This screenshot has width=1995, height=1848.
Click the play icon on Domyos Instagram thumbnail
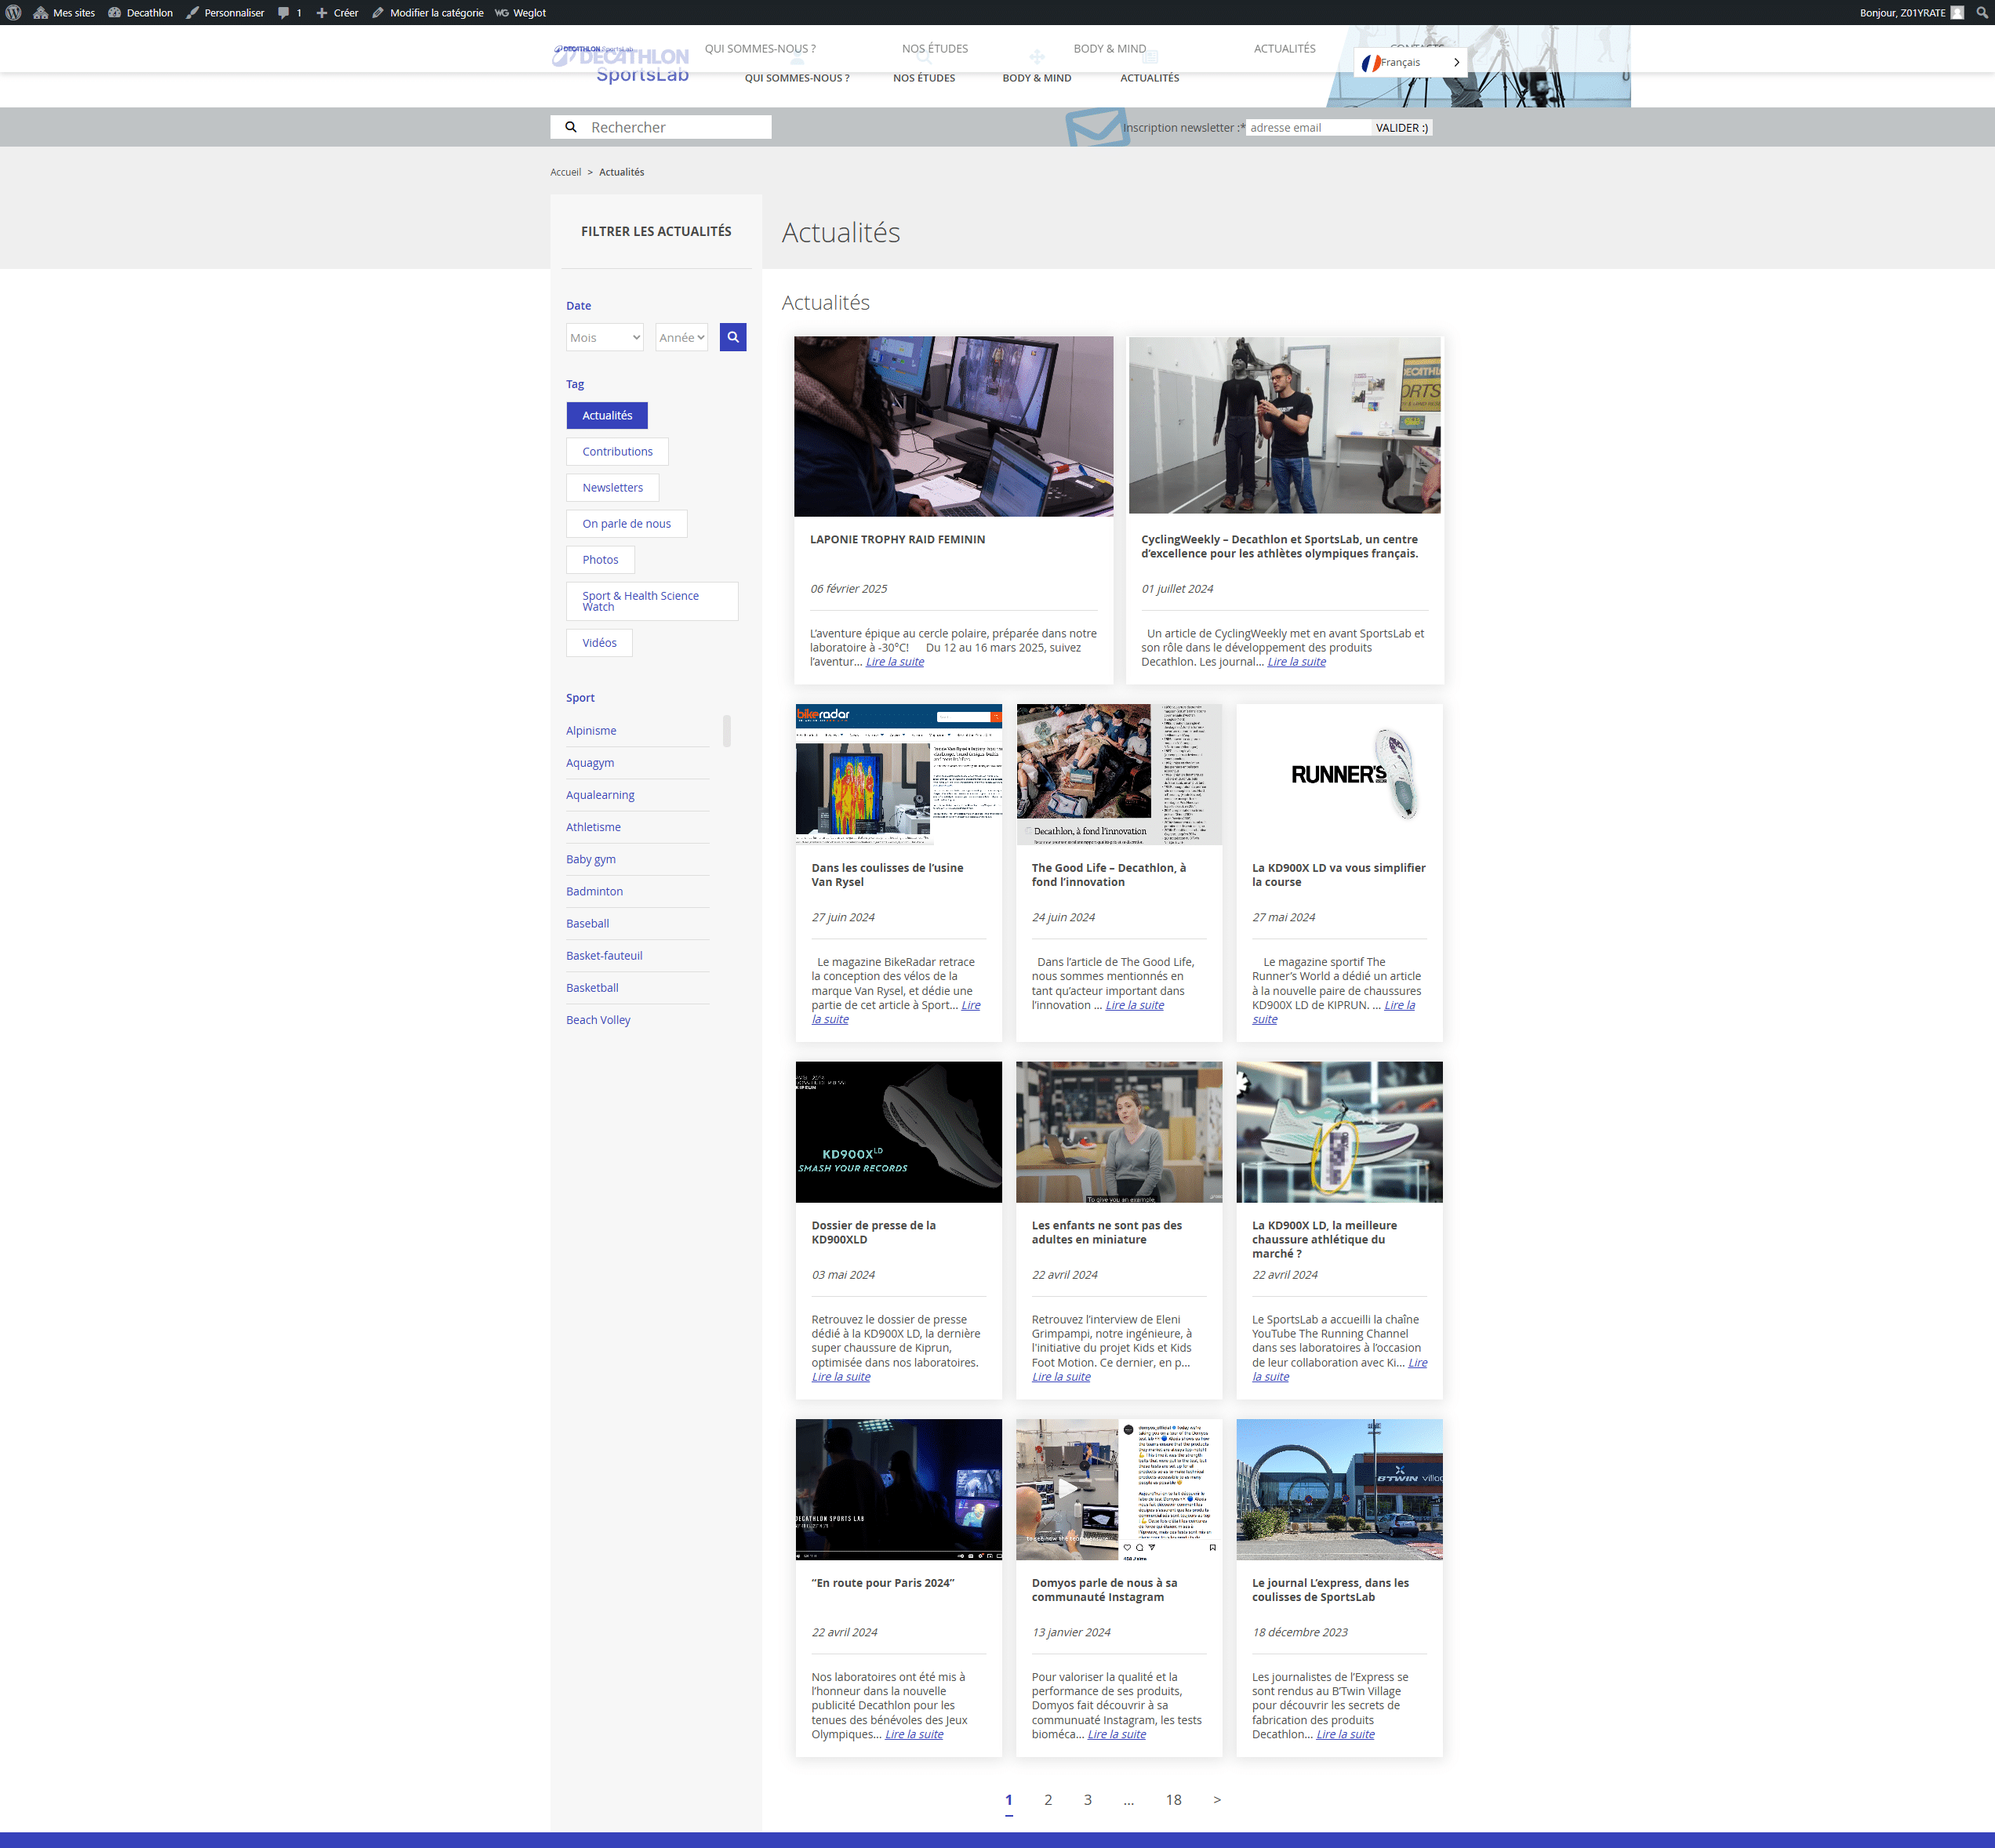[1068, 1489]
